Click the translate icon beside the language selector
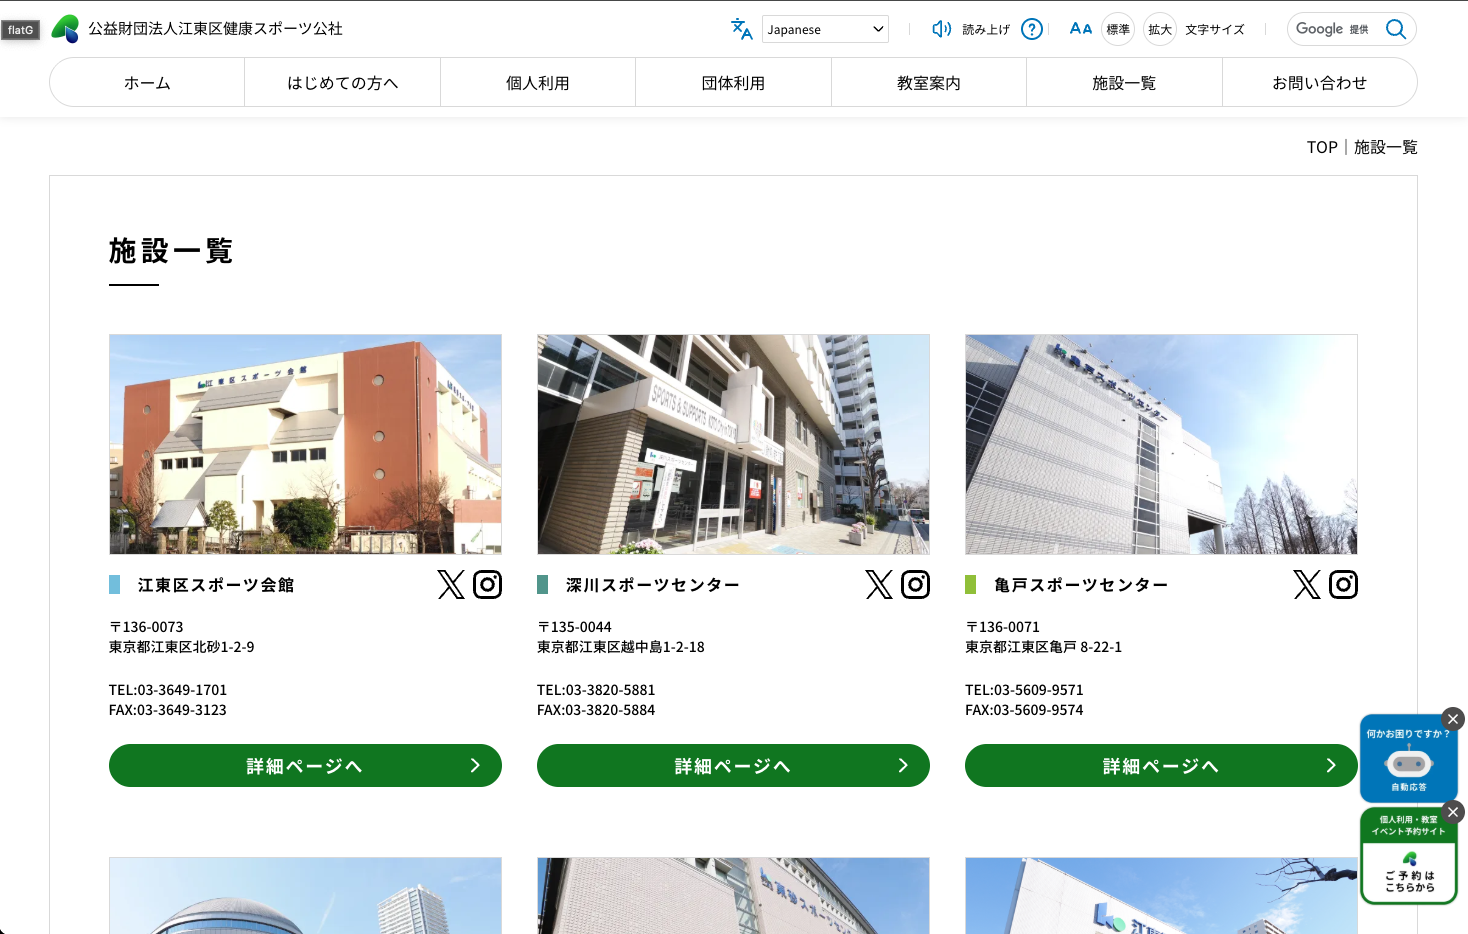Screen dimensions: 1468x934 (741, 29)
